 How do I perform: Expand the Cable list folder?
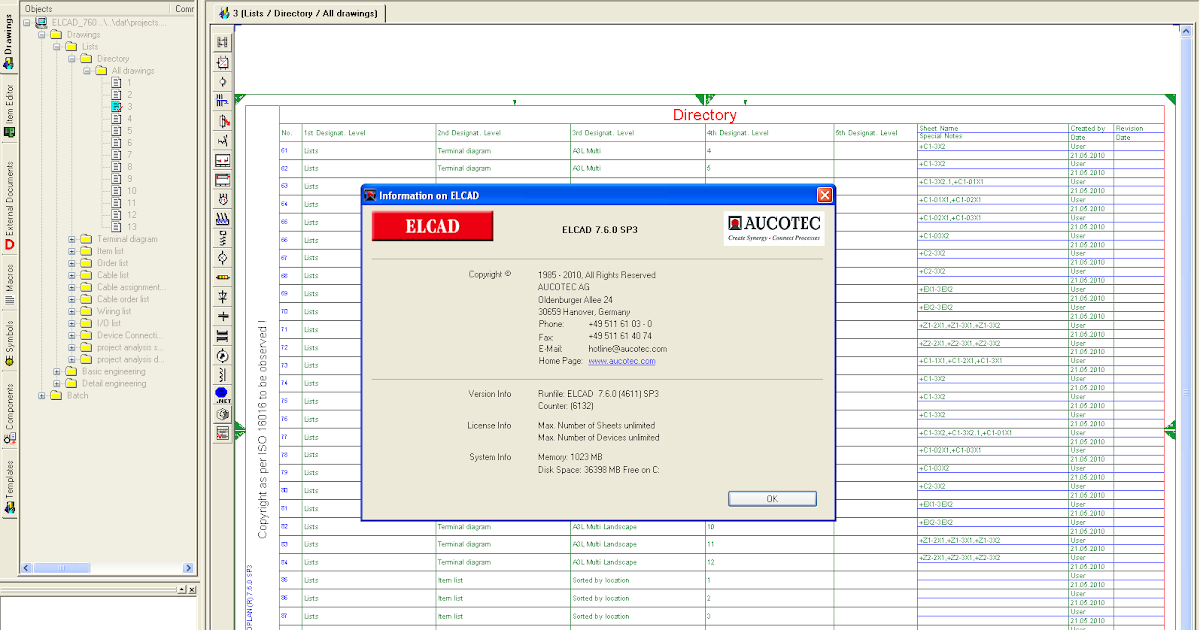pos(72,275)
